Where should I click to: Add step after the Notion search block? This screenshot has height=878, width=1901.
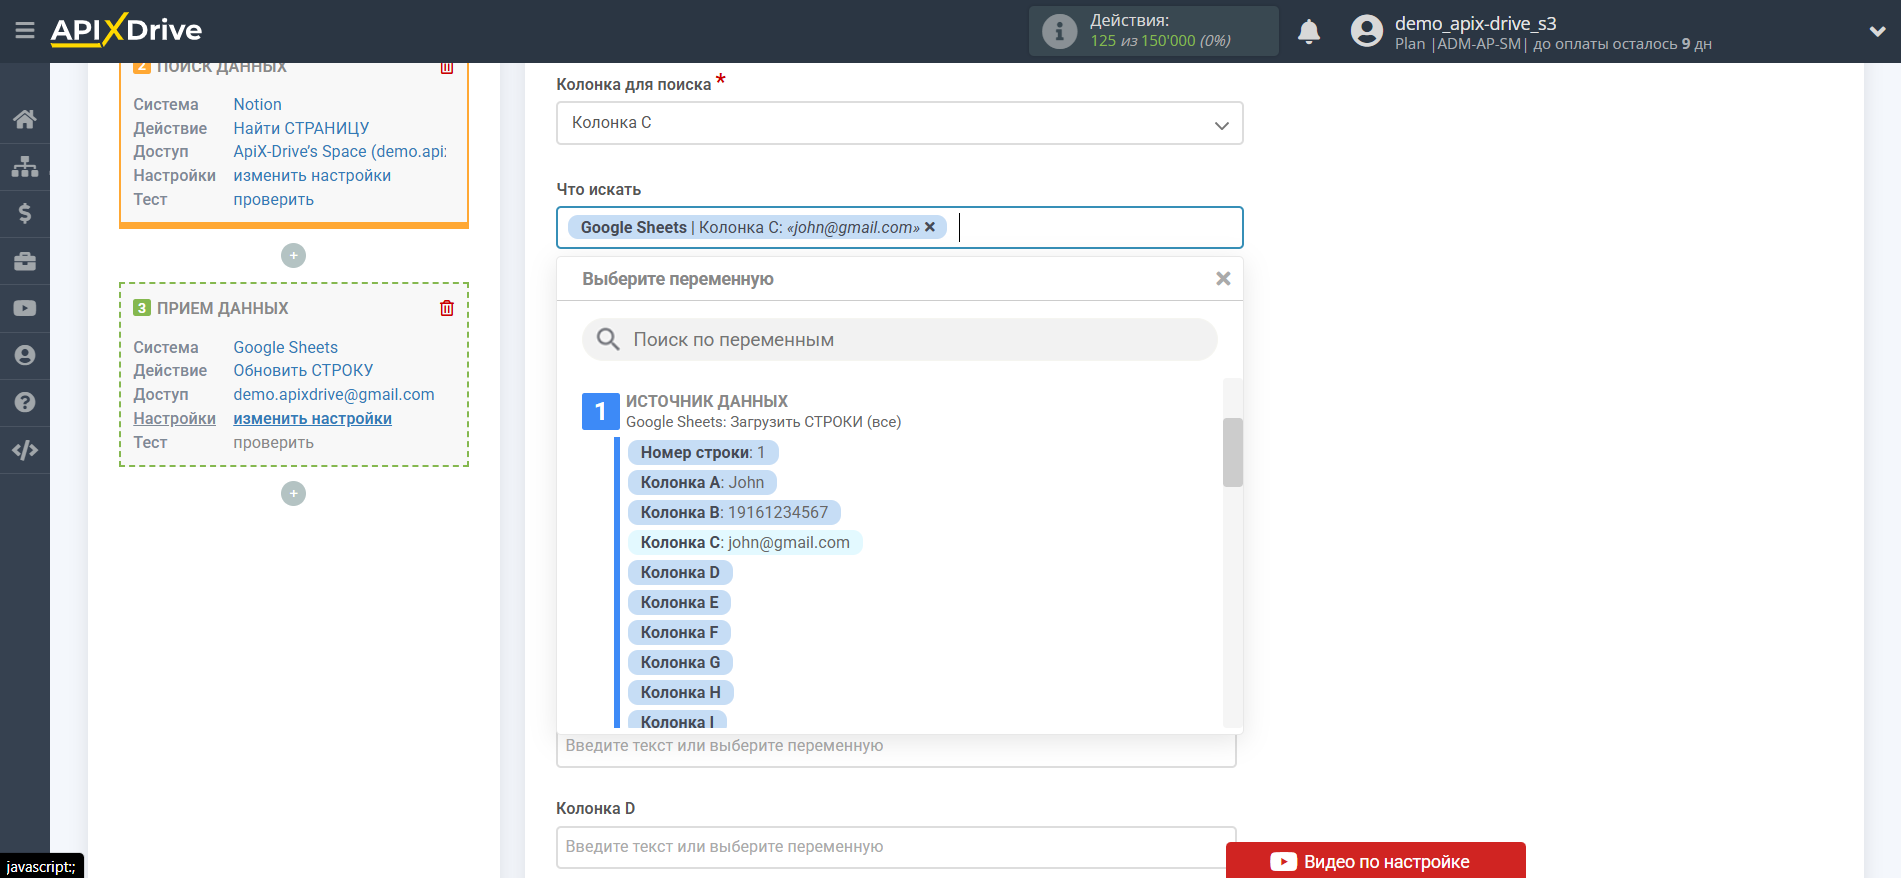pos(293,255)
